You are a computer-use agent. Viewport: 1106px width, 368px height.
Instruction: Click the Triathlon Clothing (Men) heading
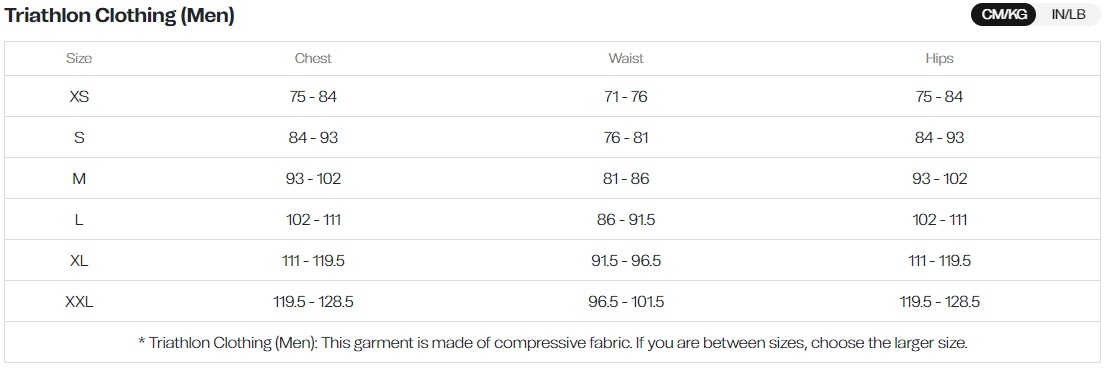coord(119,16)
